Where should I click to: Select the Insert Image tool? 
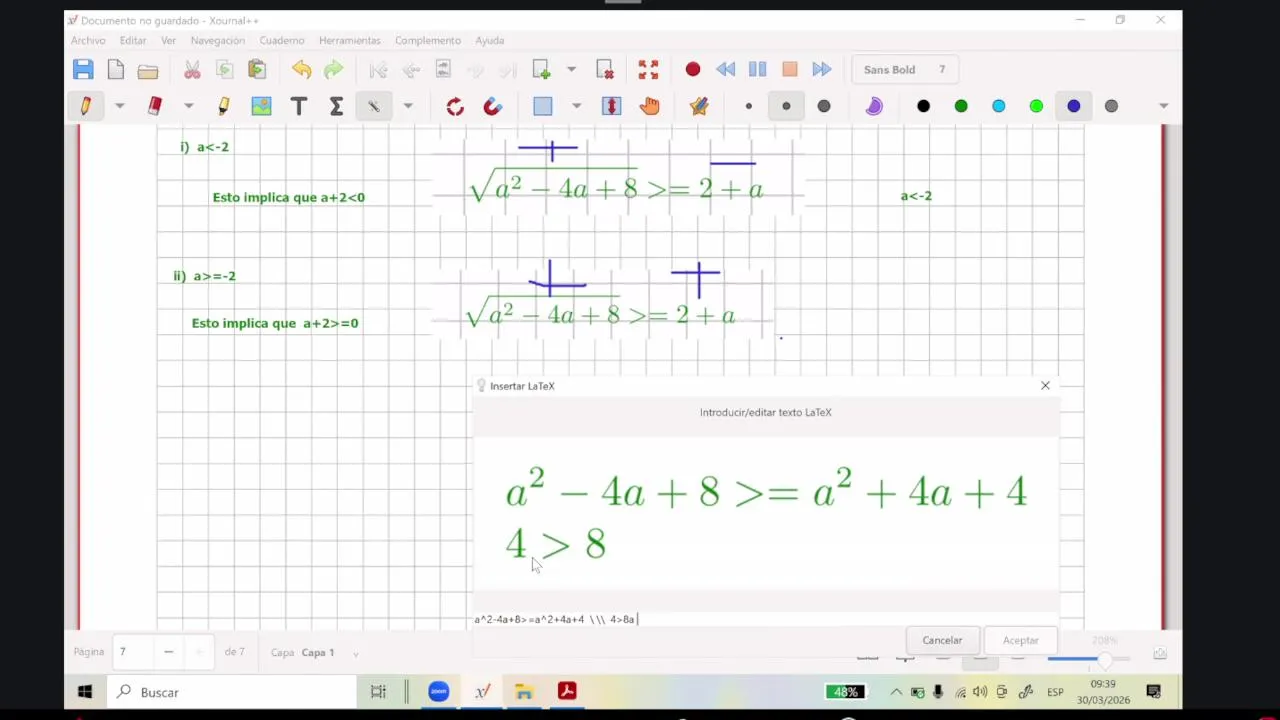point(261,106)
